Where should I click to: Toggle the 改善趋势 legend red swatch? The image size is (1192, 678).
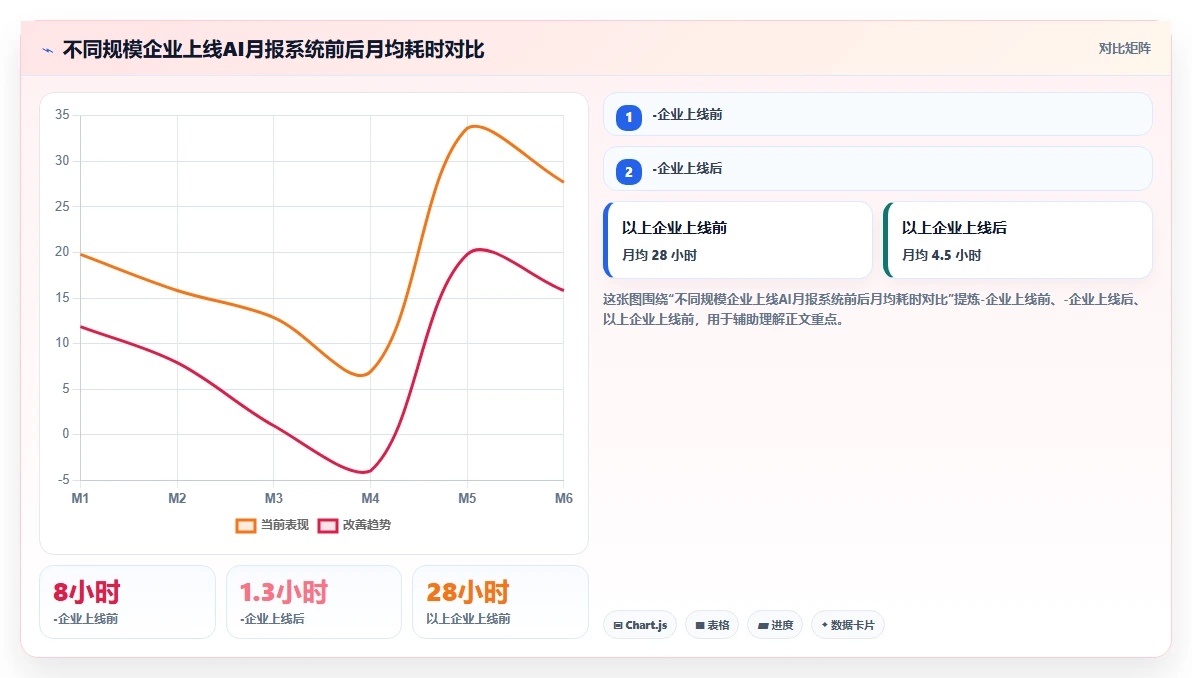(328, 525)
